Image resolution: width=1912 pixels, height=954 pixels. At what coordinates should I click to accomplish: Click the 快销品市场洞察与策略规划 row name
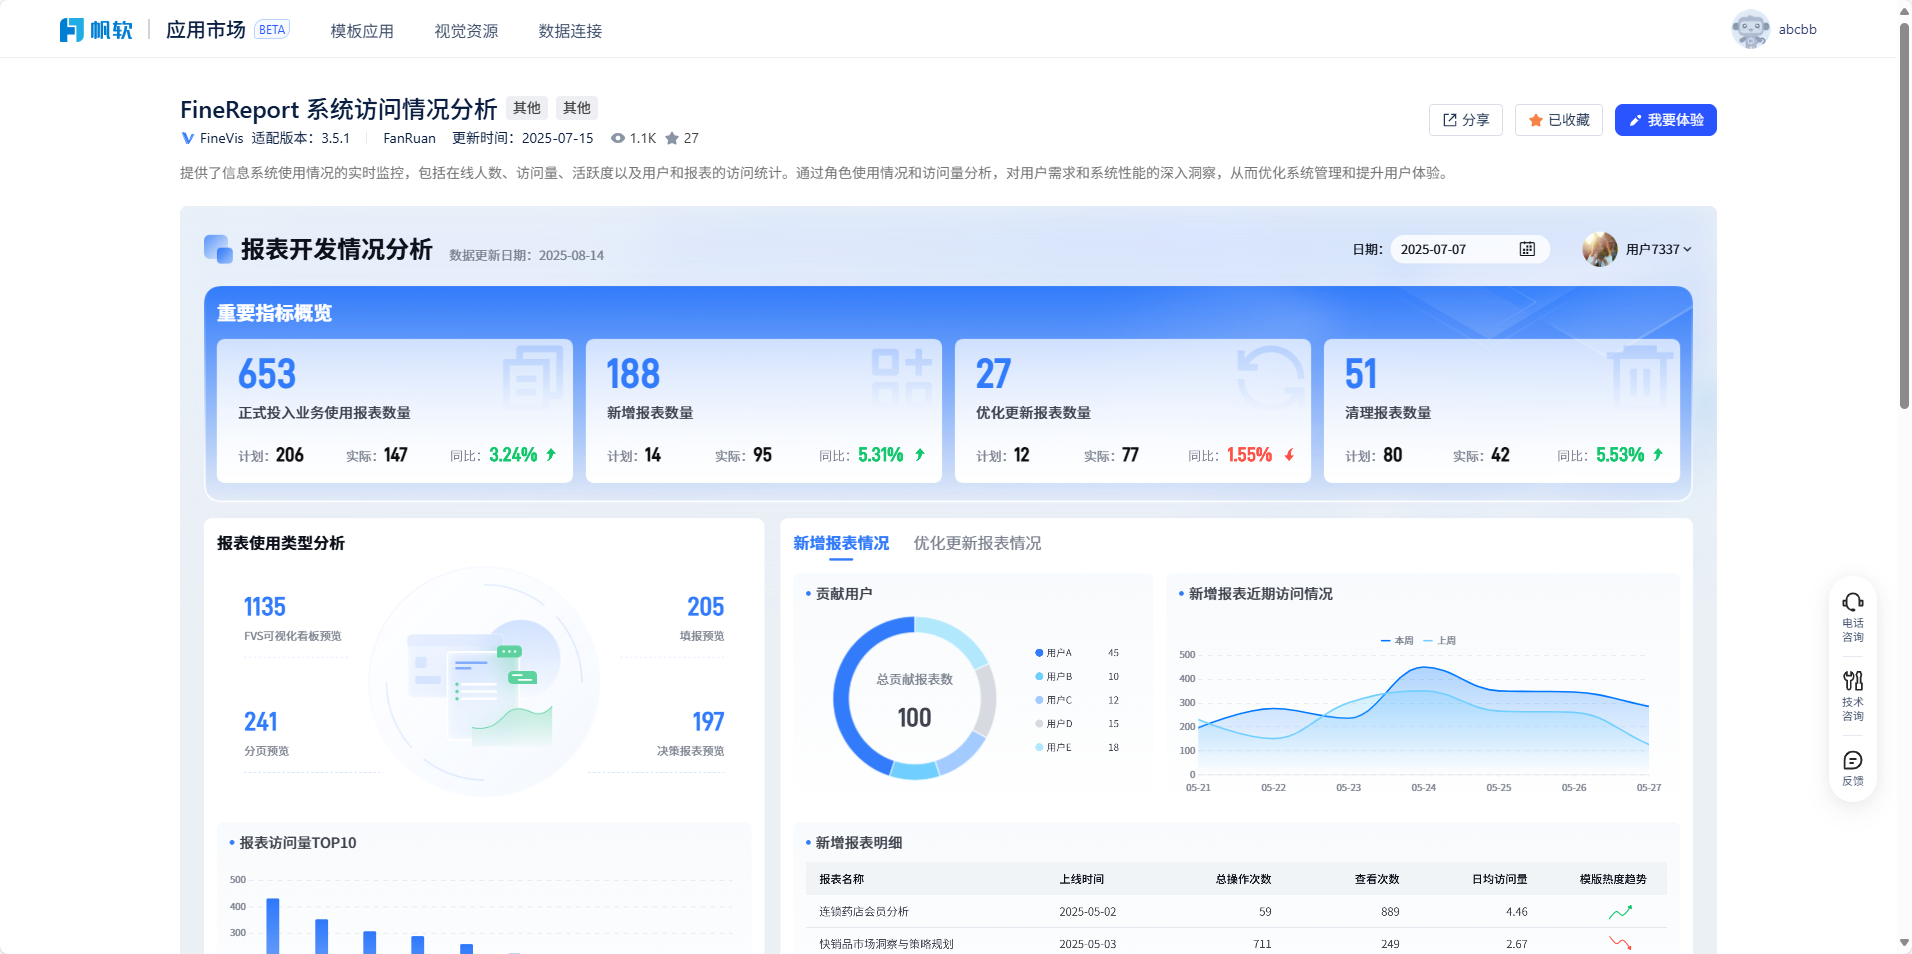point(886,944)
